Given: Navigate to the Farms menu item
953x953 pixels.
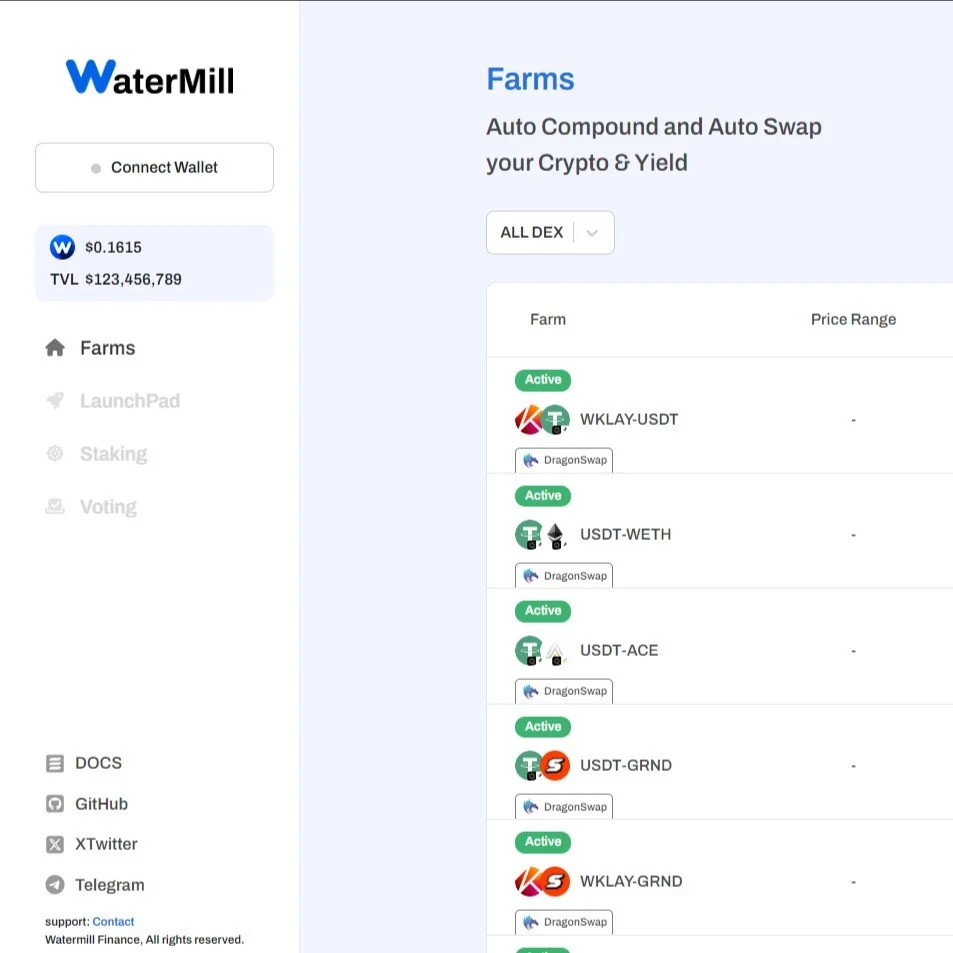Looking at the screenshot, I should pos(107,348).
